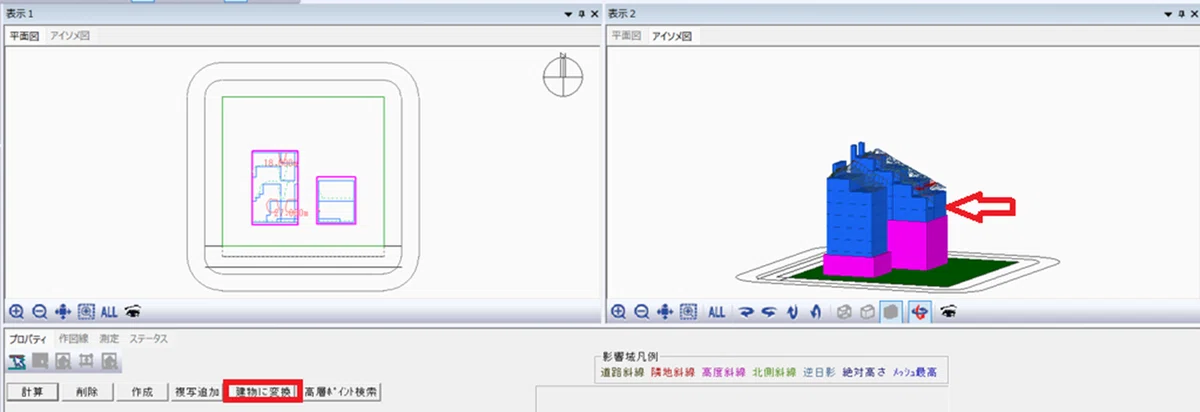Click the メッシュ最高 legend label

(916, 372)
